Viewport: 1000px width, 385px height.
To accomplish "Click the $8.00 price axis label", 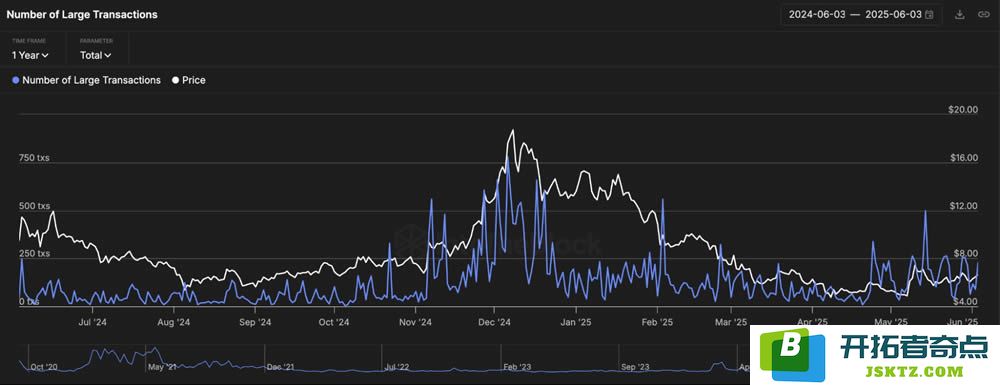I will pos(966,253).
